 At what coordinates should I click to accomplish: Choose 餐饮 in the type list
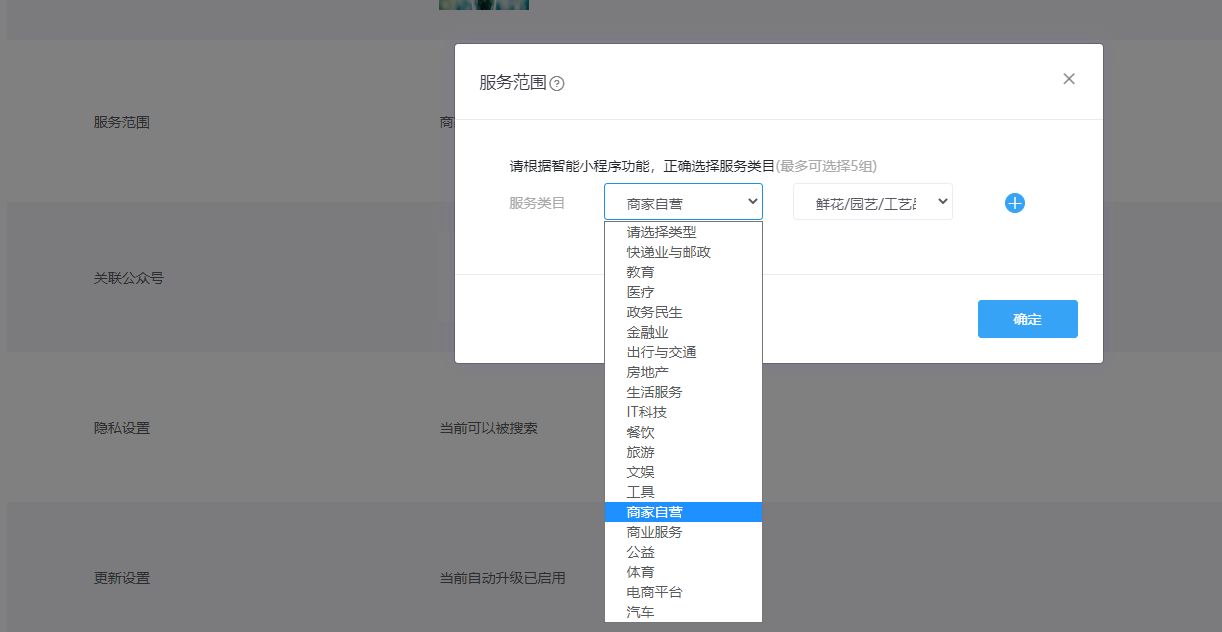click(x=640, y=431)
